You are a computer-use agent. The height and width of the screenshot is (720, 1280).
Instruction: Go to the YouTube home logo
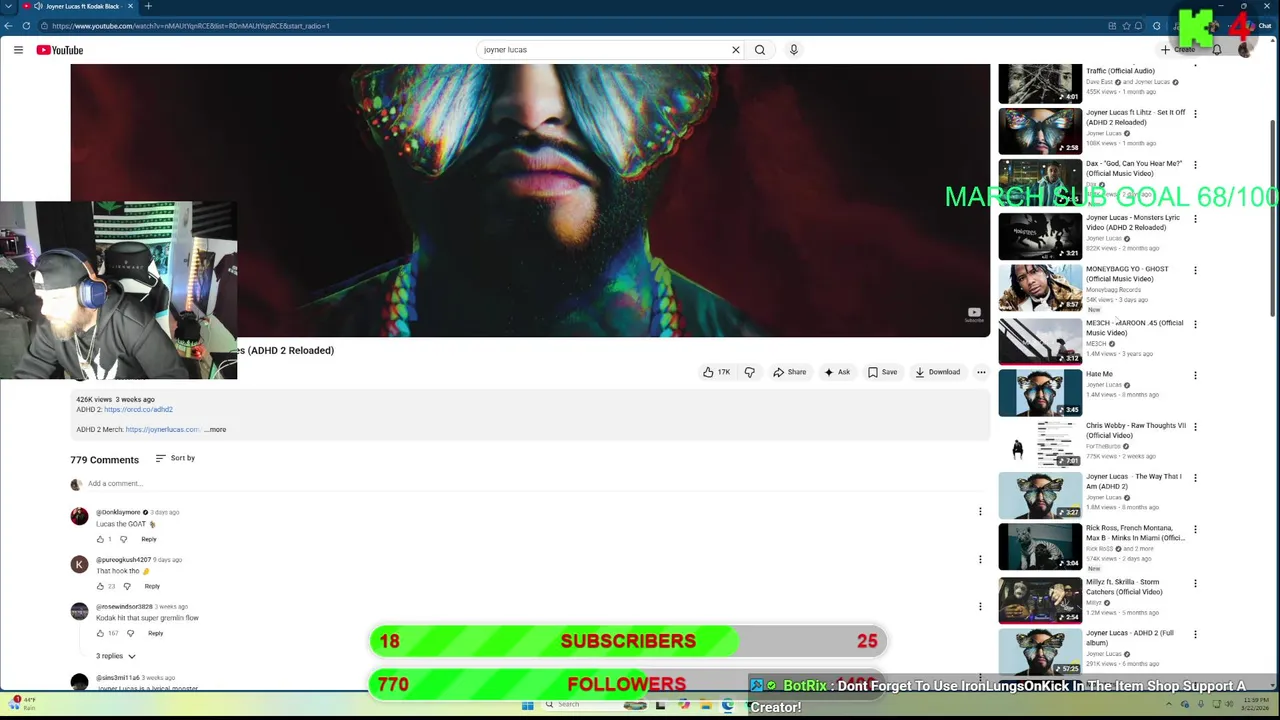pos(60,50)
